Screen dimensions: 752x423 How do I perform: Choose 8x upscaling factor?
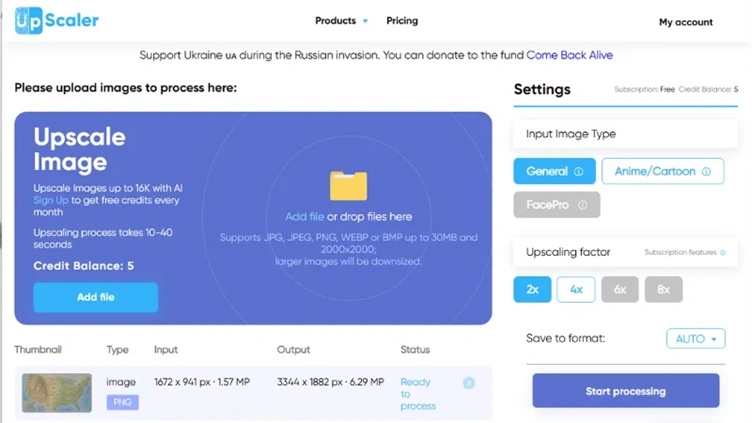point(663,289)
